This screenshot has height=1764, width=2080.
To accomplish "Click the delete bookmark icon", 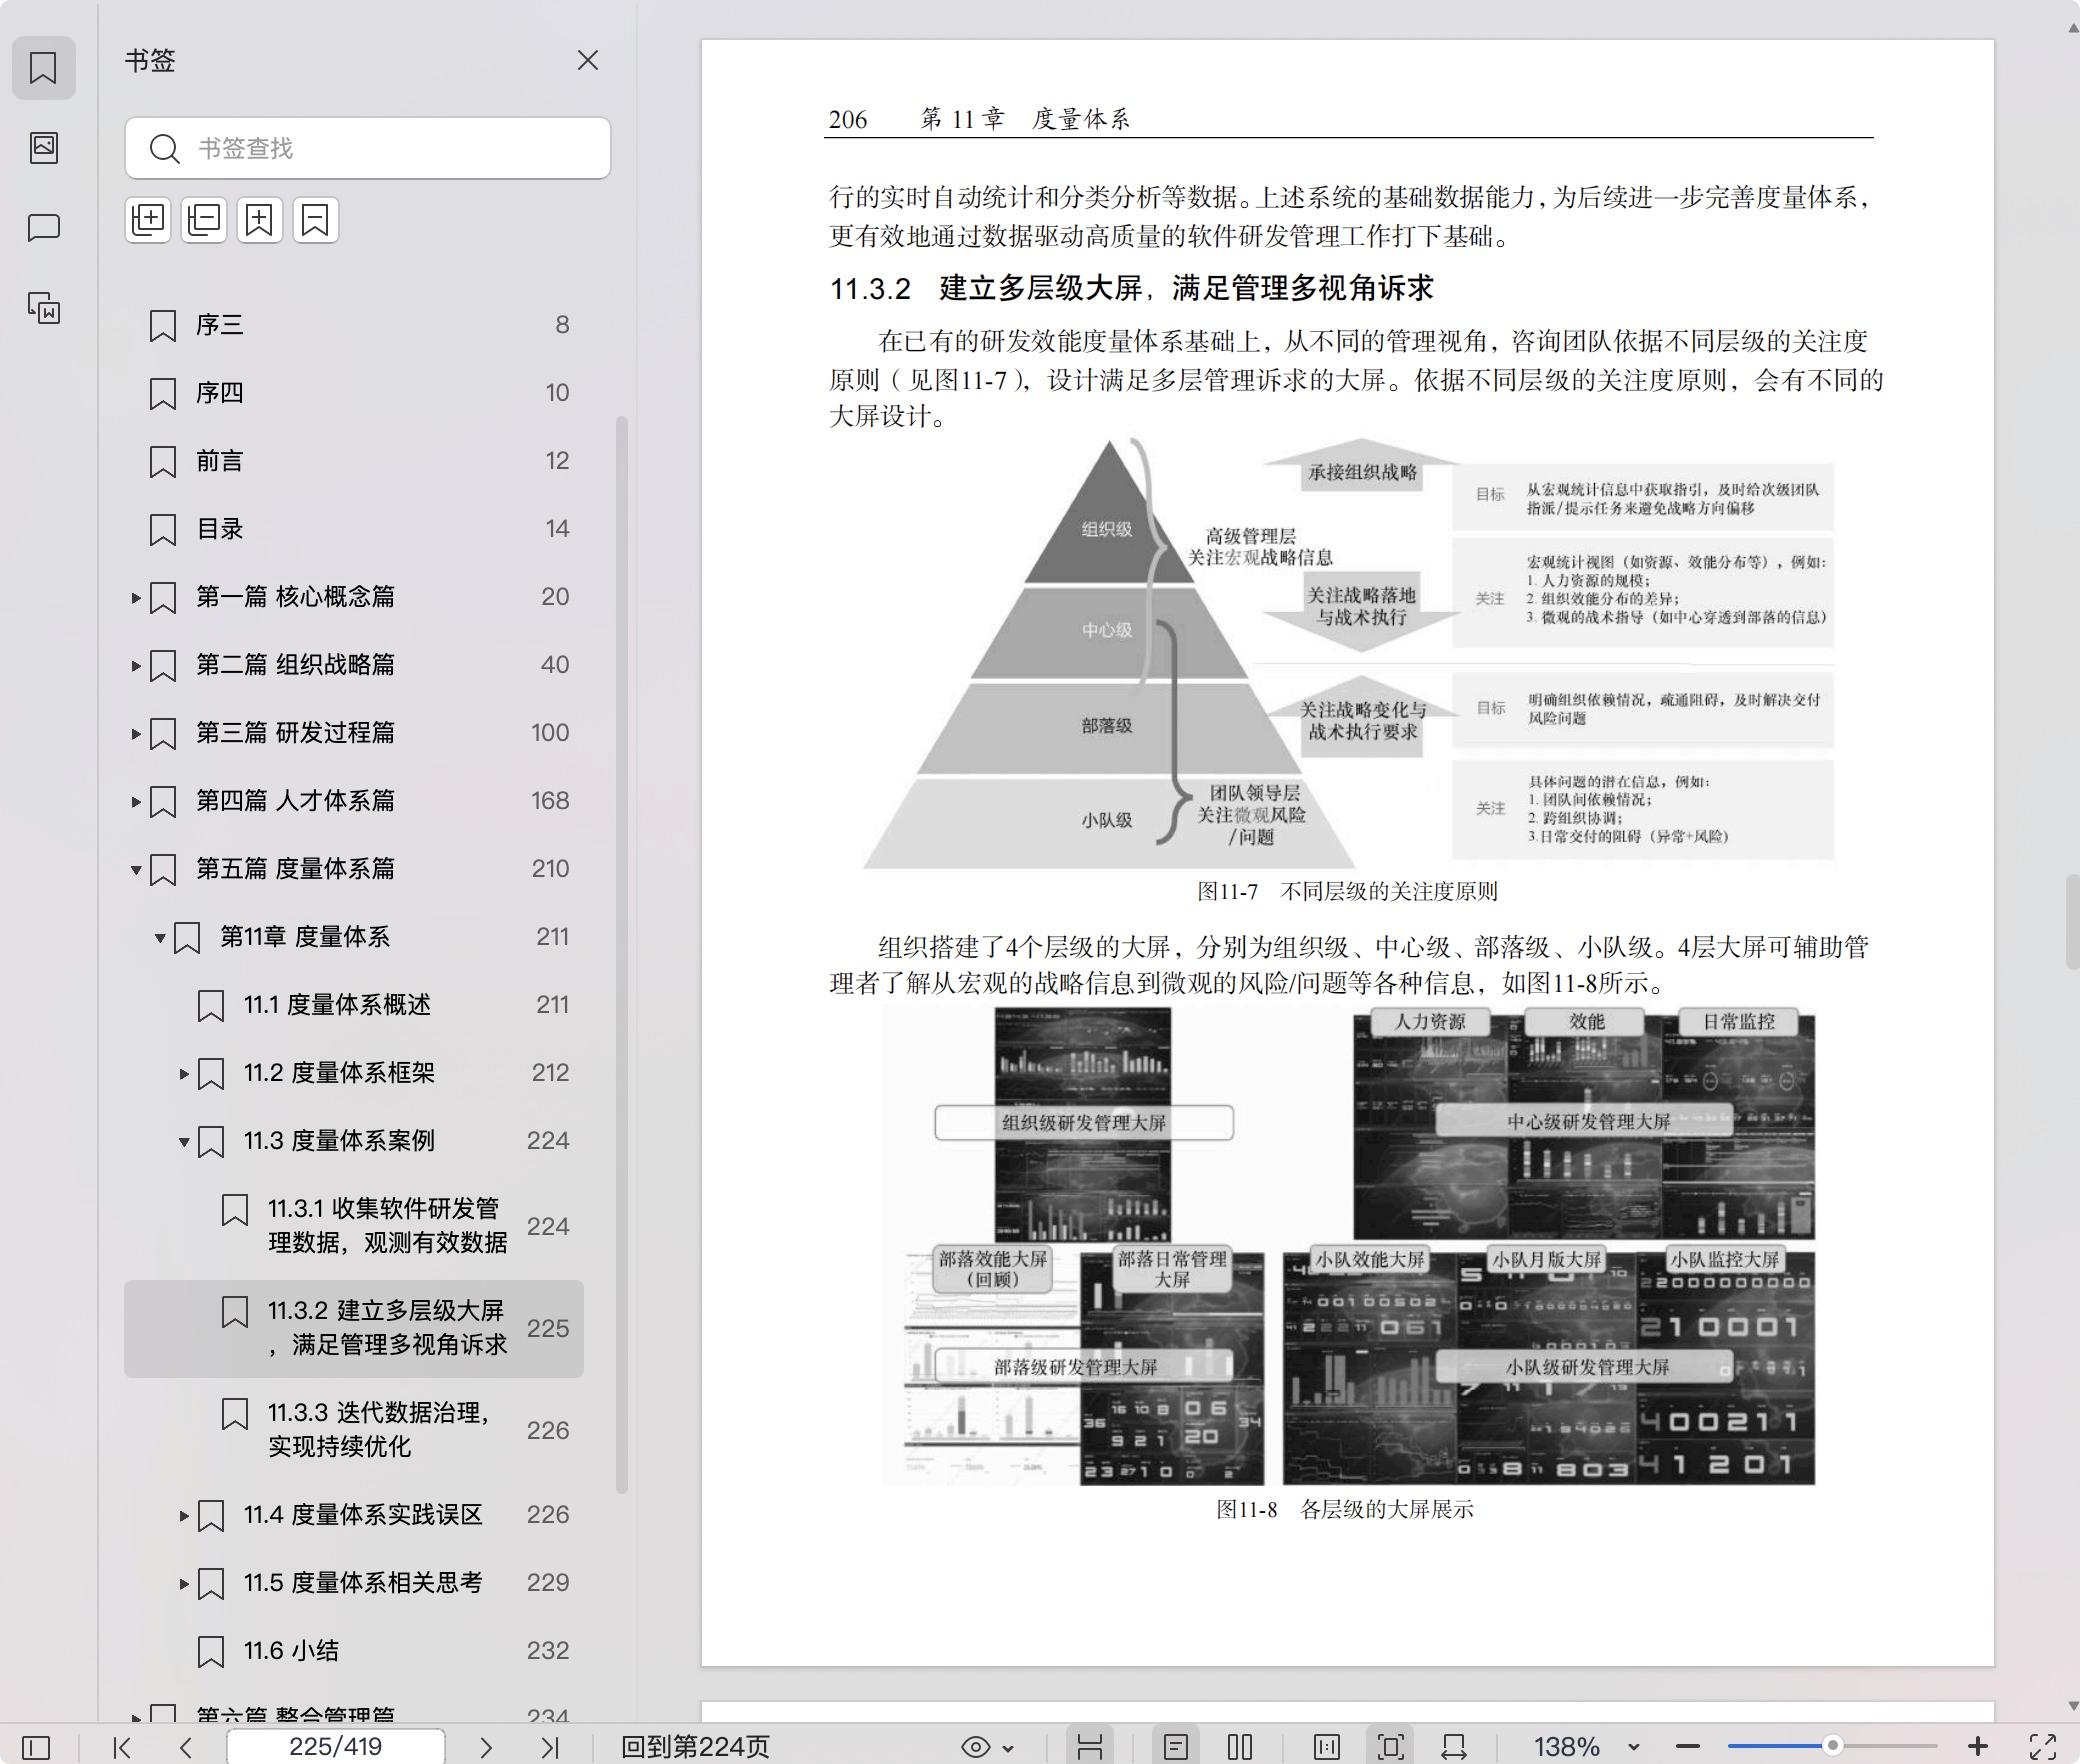I will point(315,220).
